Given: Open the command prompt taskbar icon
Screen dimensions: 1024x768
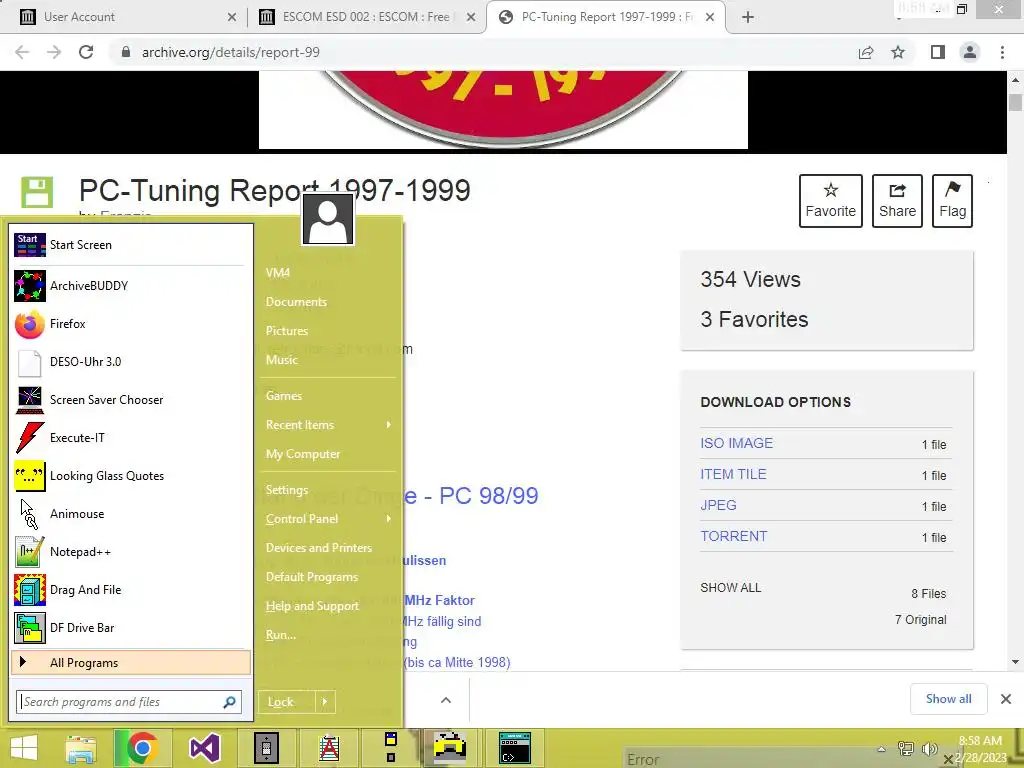Looking at the screenshot, I should pyautogui.click(x=515, y=748).
